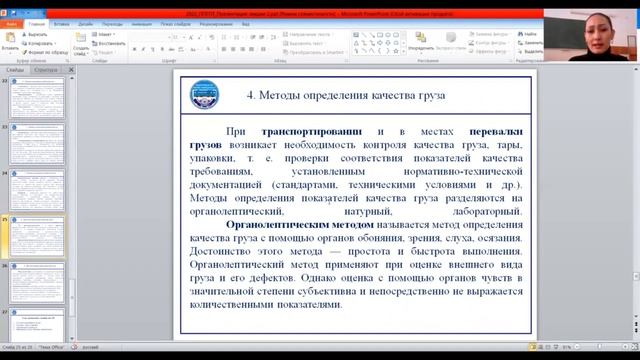Viewport: 640px width, 360px height.
Task: Switch to the Slide Show (Показ слайдов) tab
Action: click(x=176, y=24)
